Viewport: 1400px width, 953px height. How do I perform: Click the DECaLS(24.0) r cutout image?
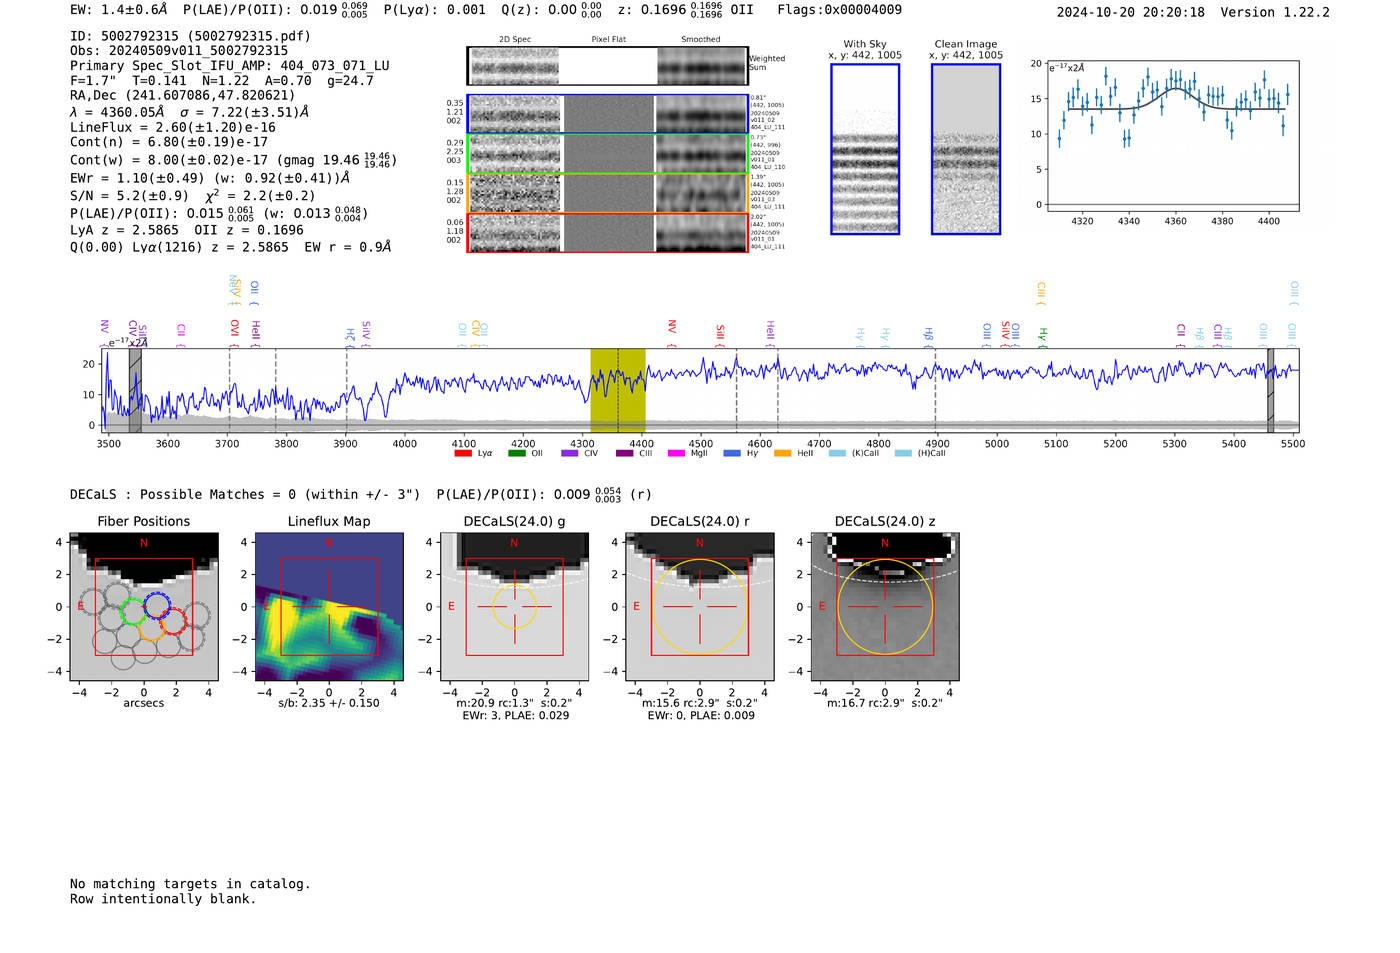[699, 607]
